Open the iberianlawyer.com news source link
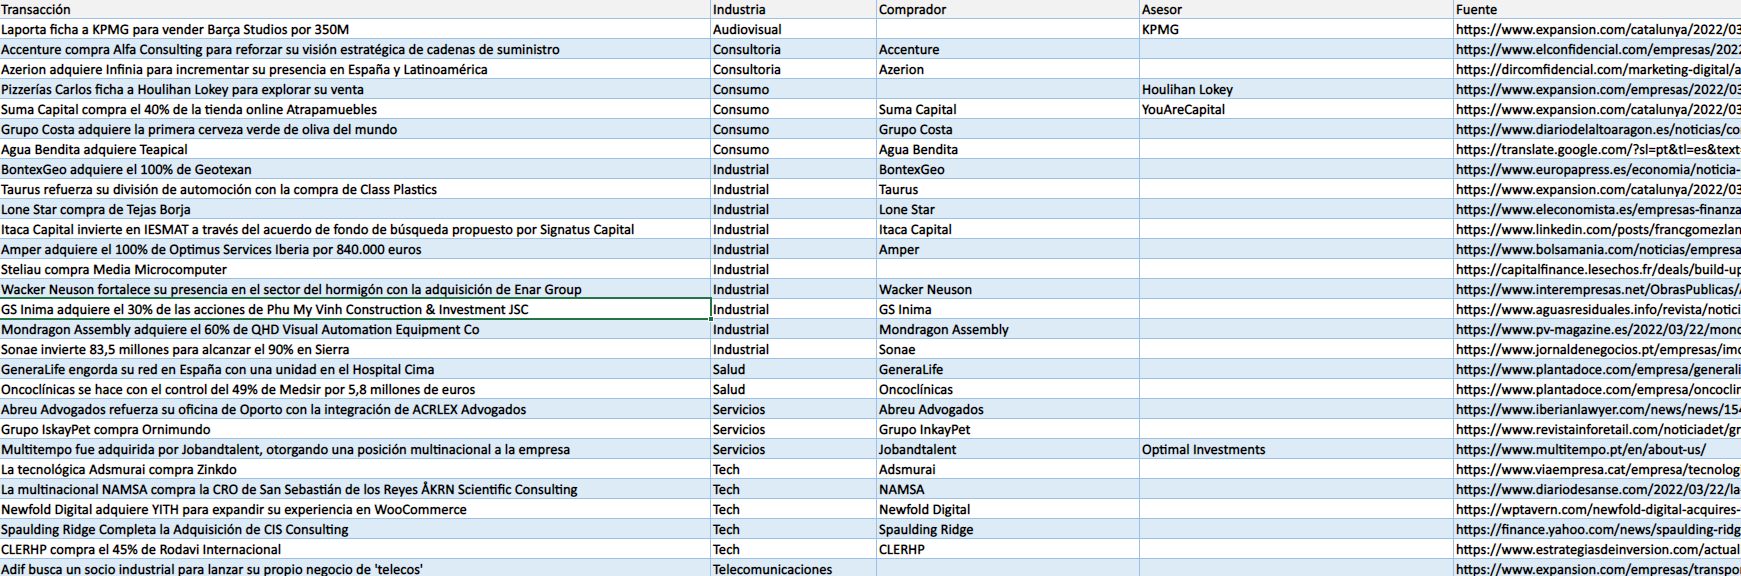The height and width of the screenshot is (576, 1741). [x=1598, y=409]
